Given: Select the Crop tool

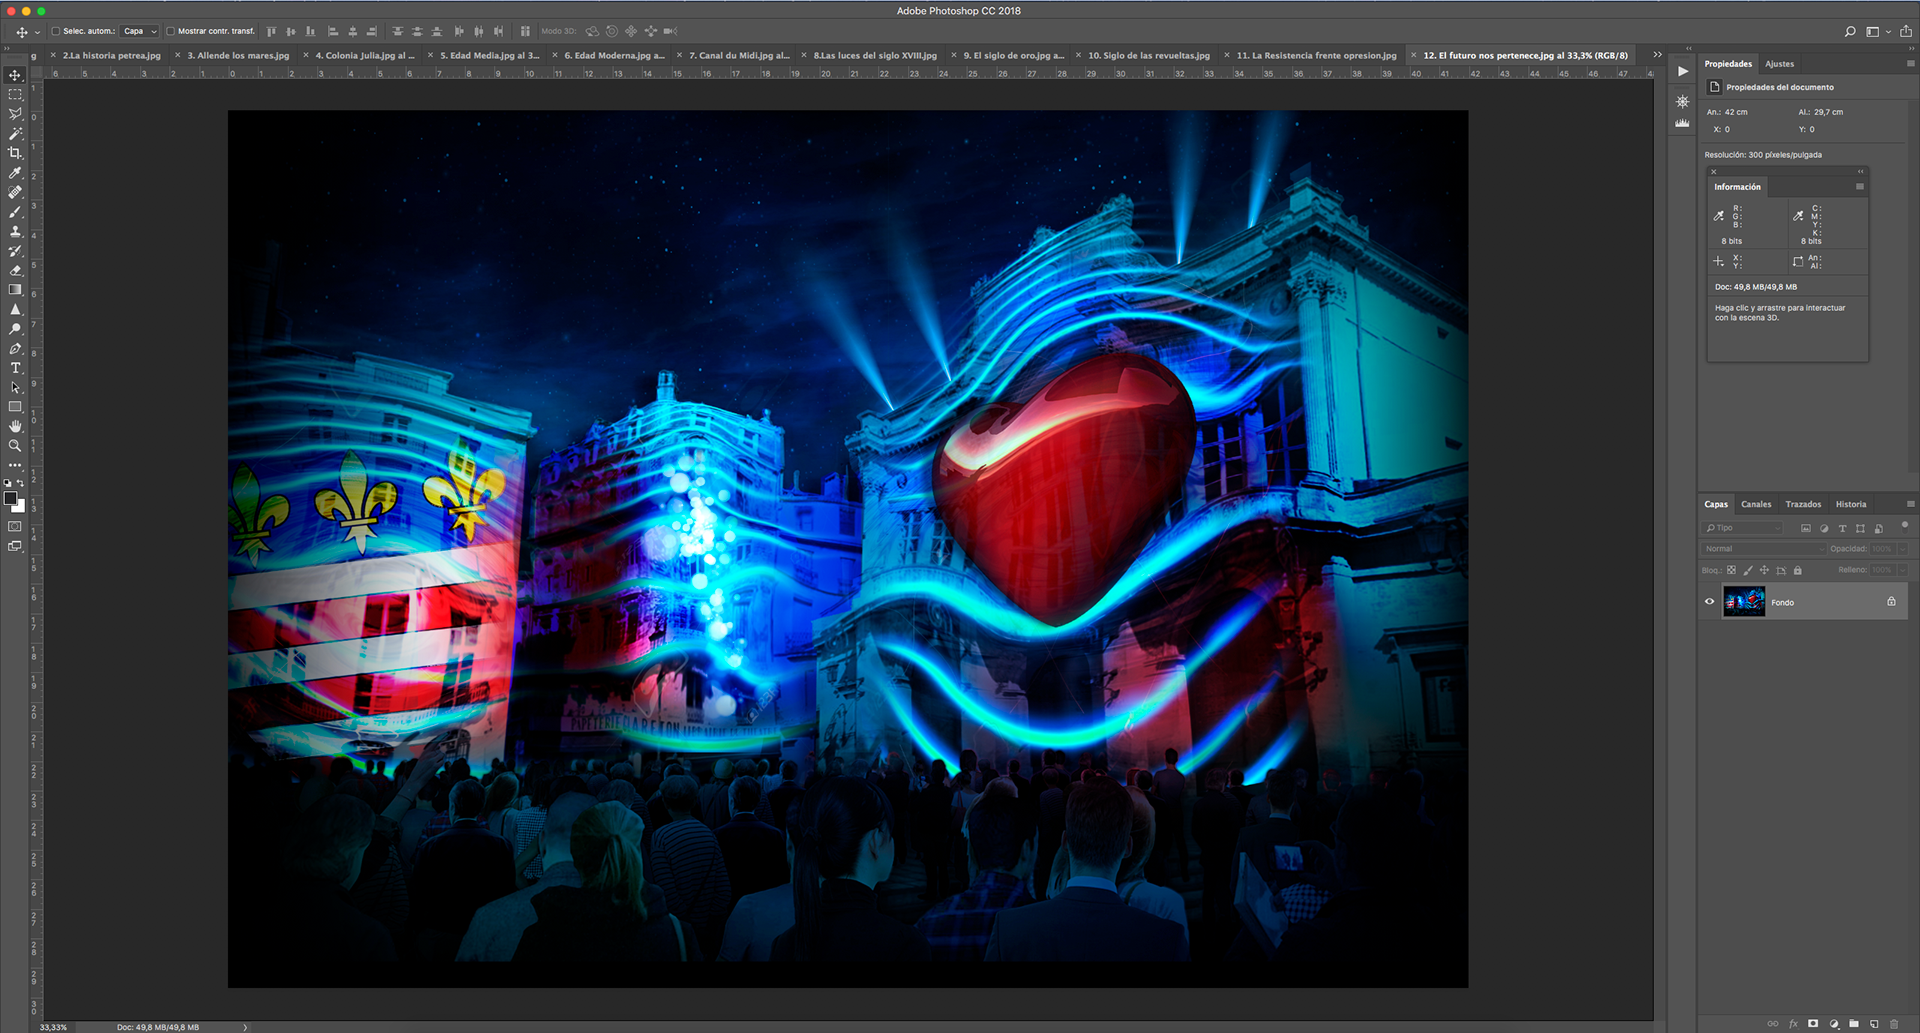Looking at the screenshot, I should [x=15, y=153].
